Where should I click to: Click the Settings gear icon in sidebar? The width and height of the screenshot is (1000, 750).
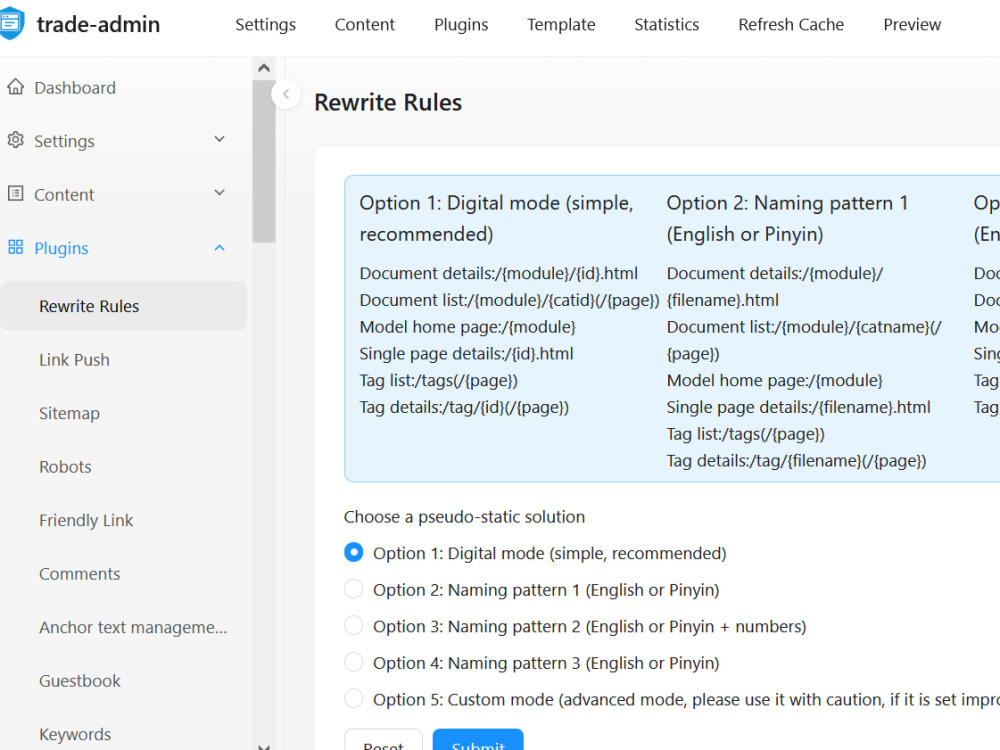[15, 140]
